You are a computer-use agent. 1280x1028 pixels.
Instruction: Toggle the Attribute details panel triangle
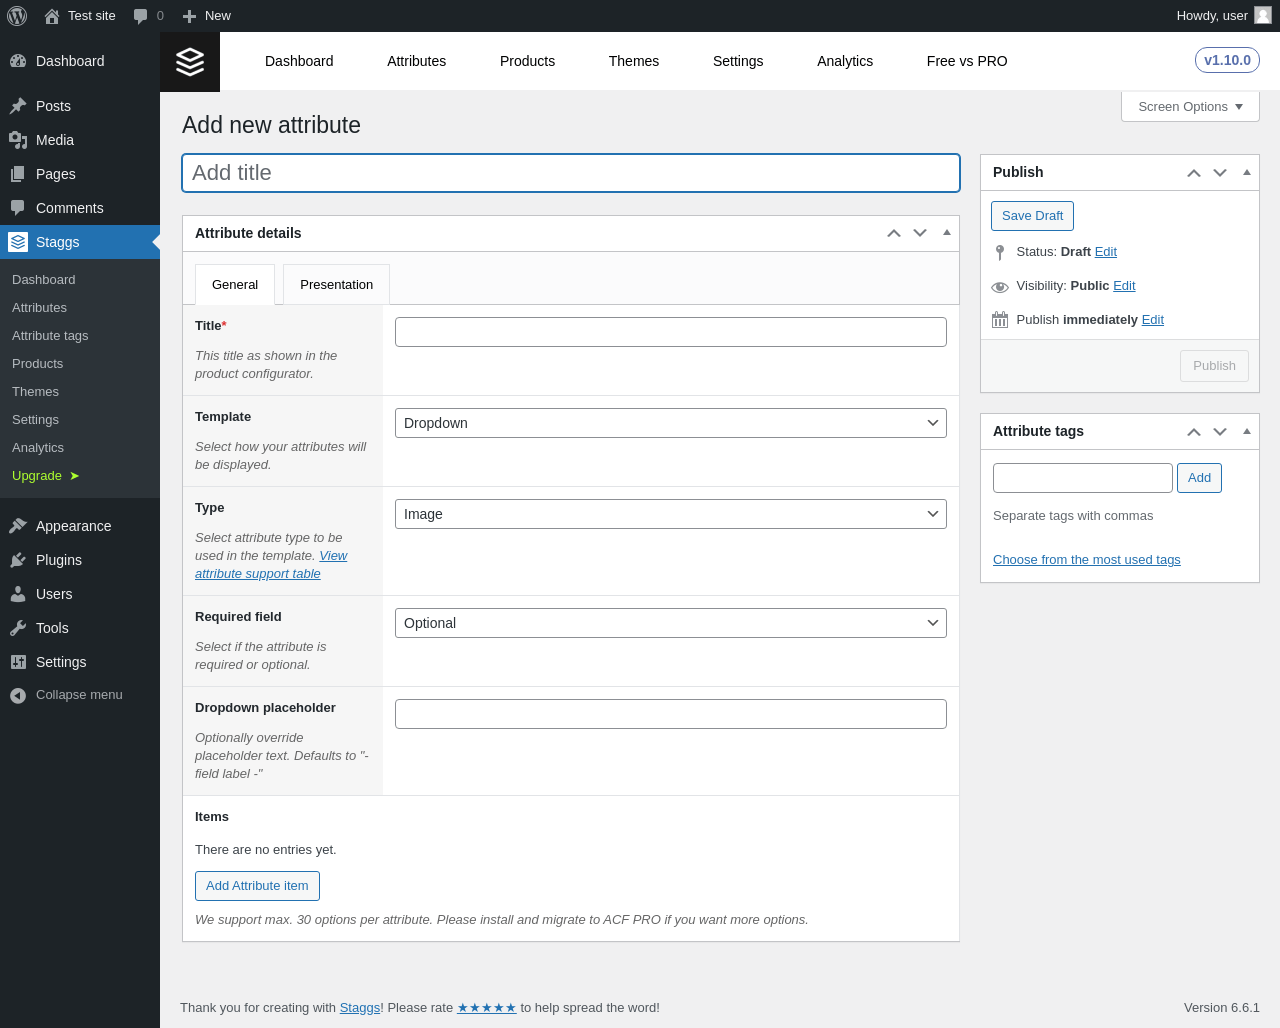tap(946, 233)
